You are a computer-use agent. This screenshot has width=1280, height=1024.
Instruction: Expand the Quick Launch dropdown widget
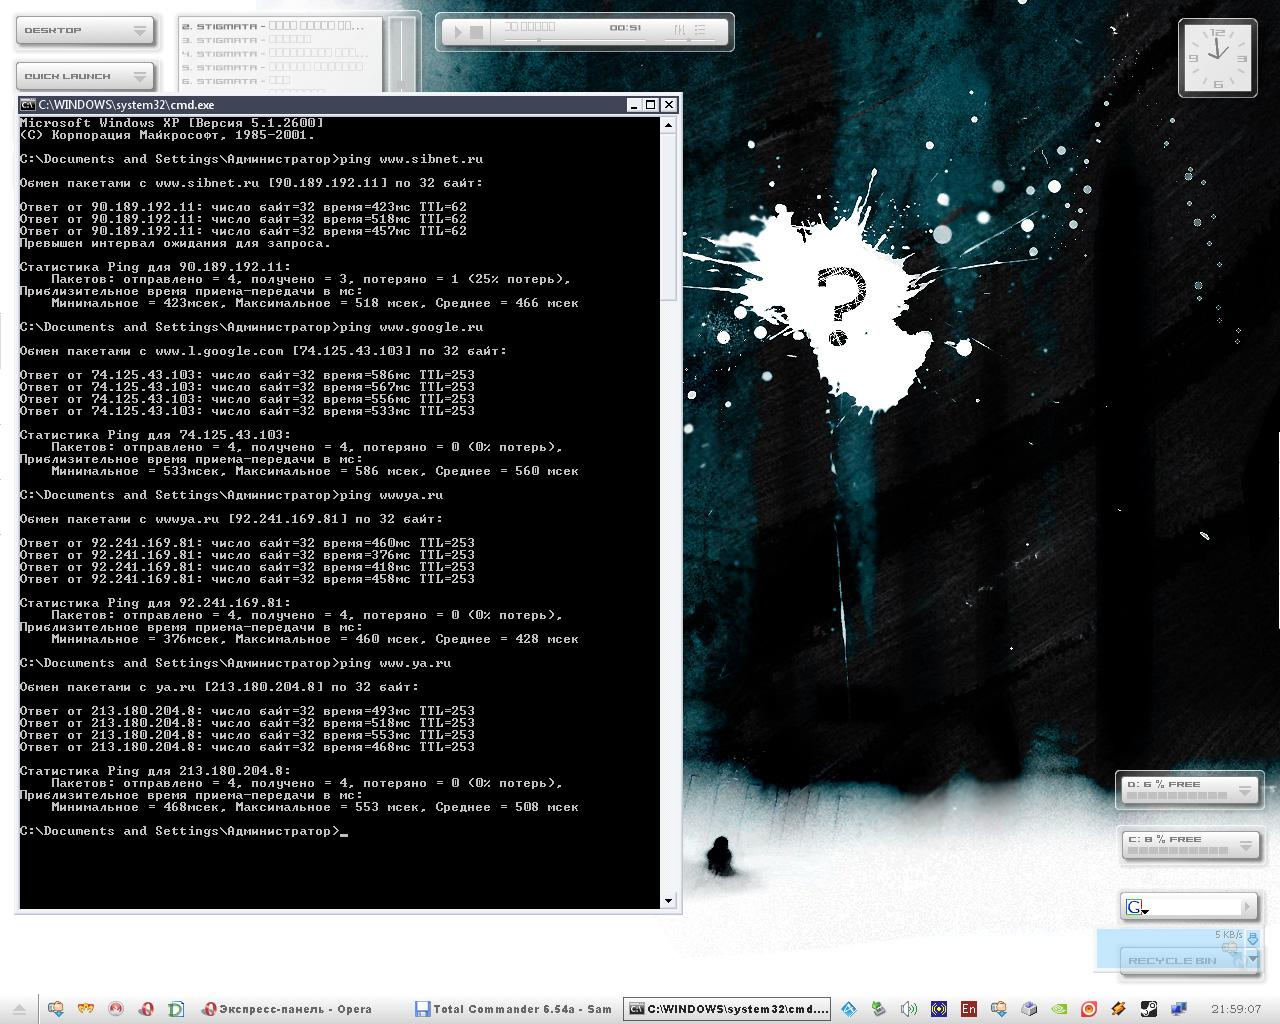pyautogui.click(x=140, y=76)
